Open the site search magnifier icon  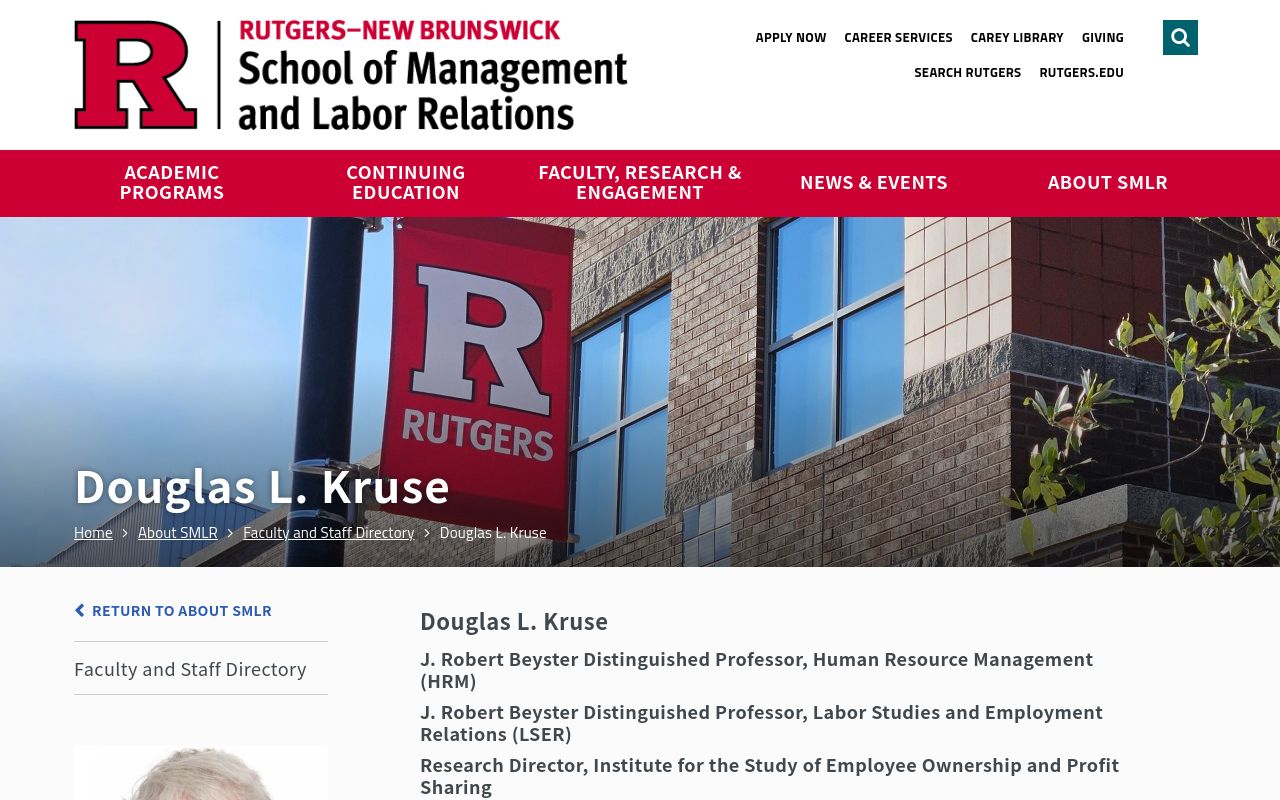click(x=1180, y=38)
